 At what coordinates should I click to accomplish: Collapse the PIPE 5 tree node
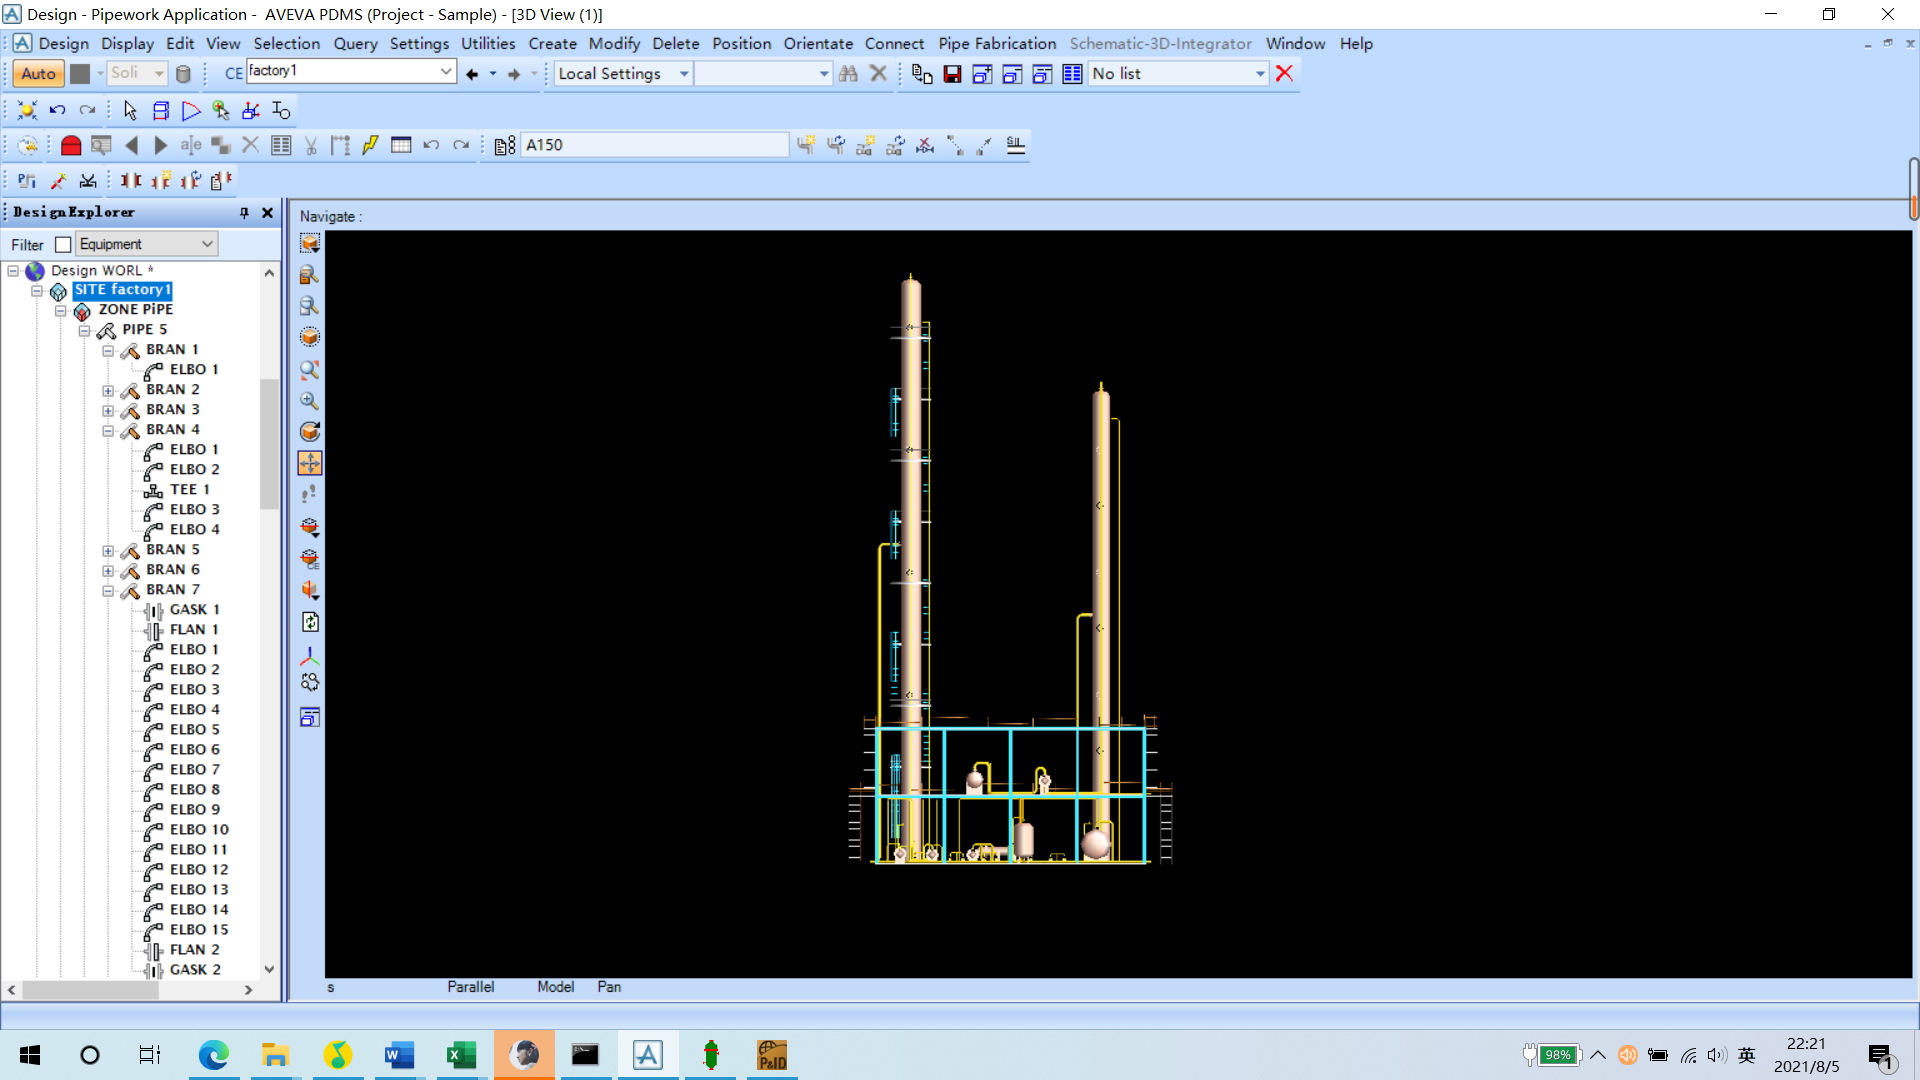point(84,331)
